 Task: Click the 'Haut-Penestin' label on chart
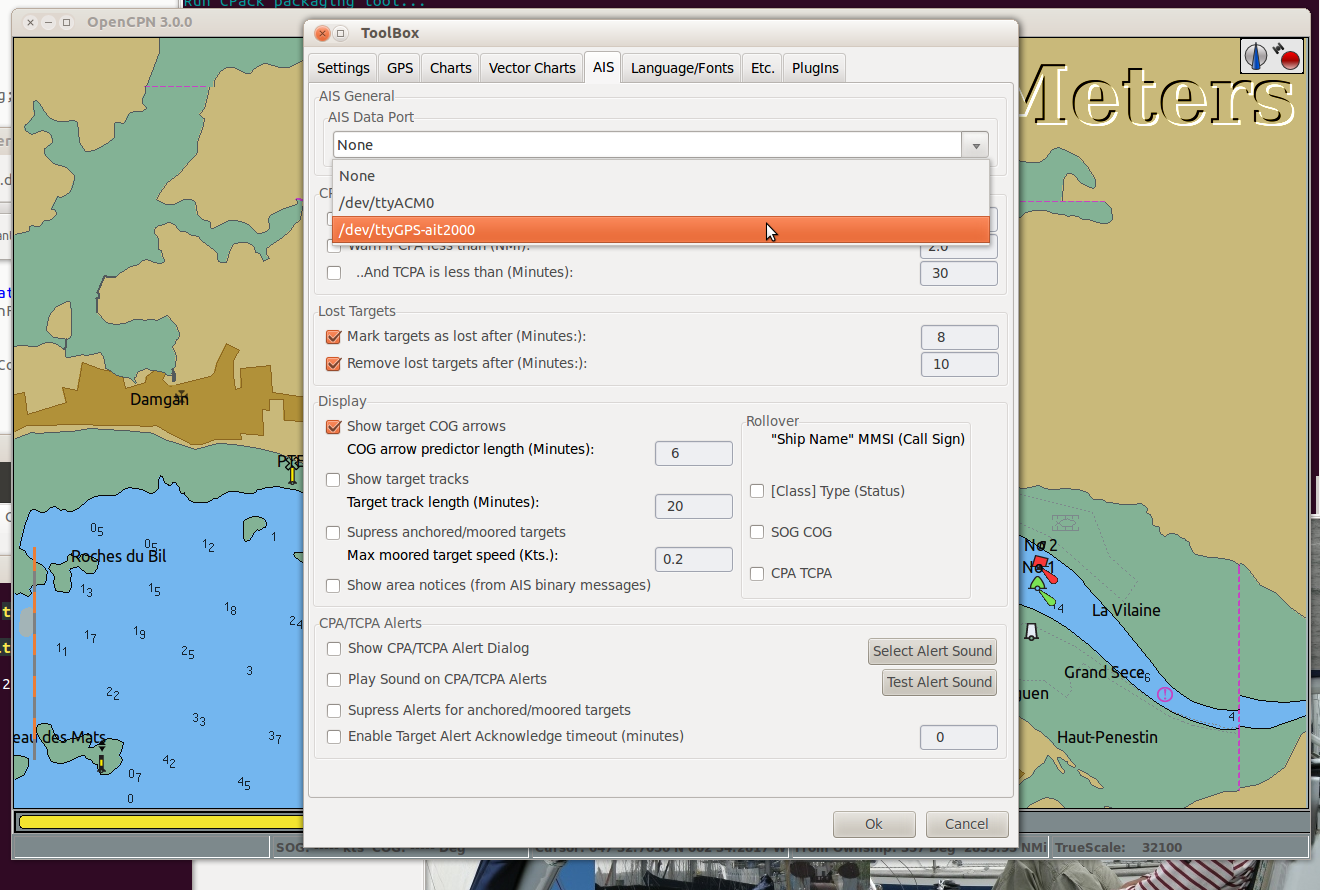[1107, 737]
